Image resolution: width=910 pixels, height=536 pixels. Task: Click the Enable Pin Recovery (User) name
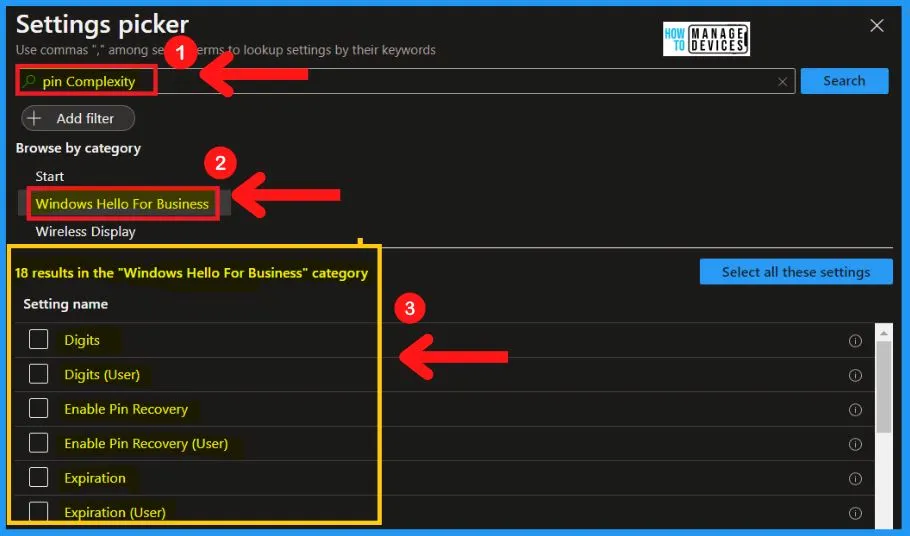click(146, 444)
